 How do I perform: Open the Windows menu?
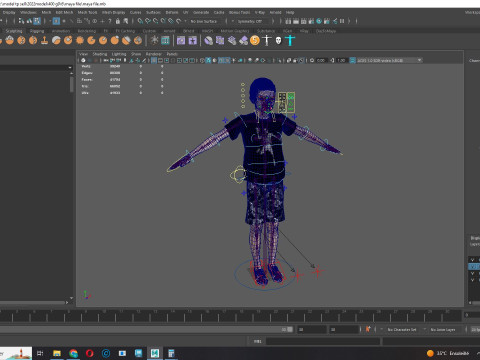pos(28,12)
